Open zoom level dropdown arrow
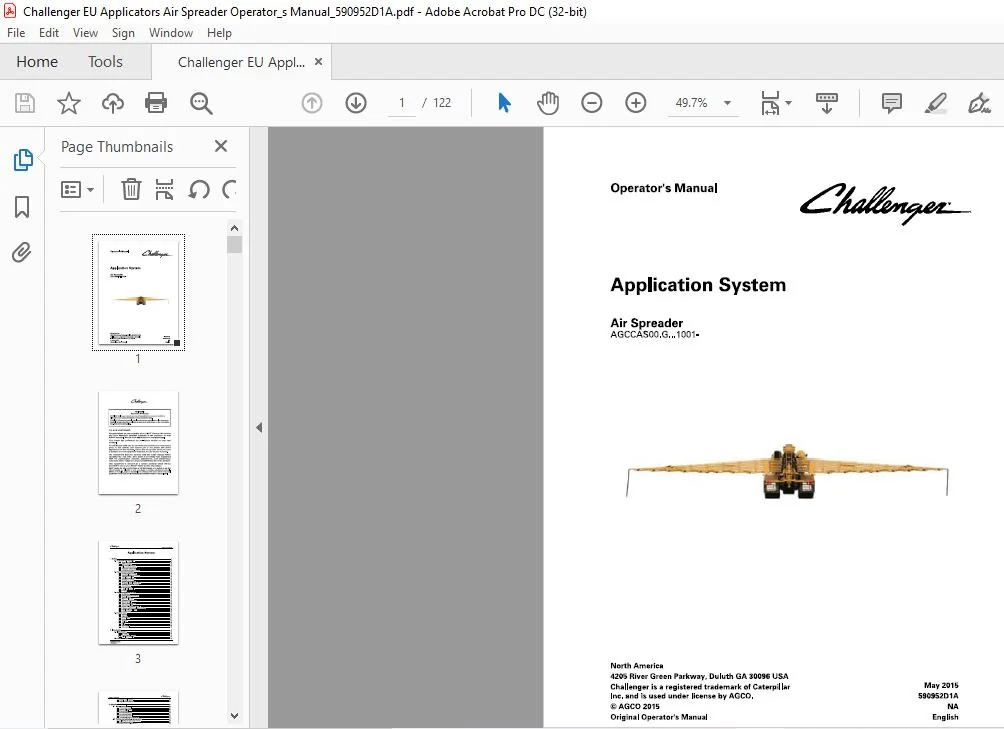1004x729 pixels. pos(727,103)
